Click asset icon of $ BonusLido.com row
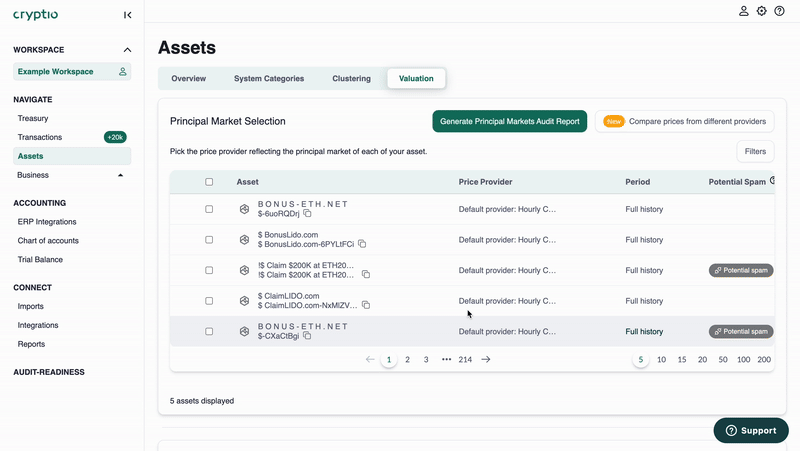This screenshot has width=800, height=451. [x=244, y=240]
